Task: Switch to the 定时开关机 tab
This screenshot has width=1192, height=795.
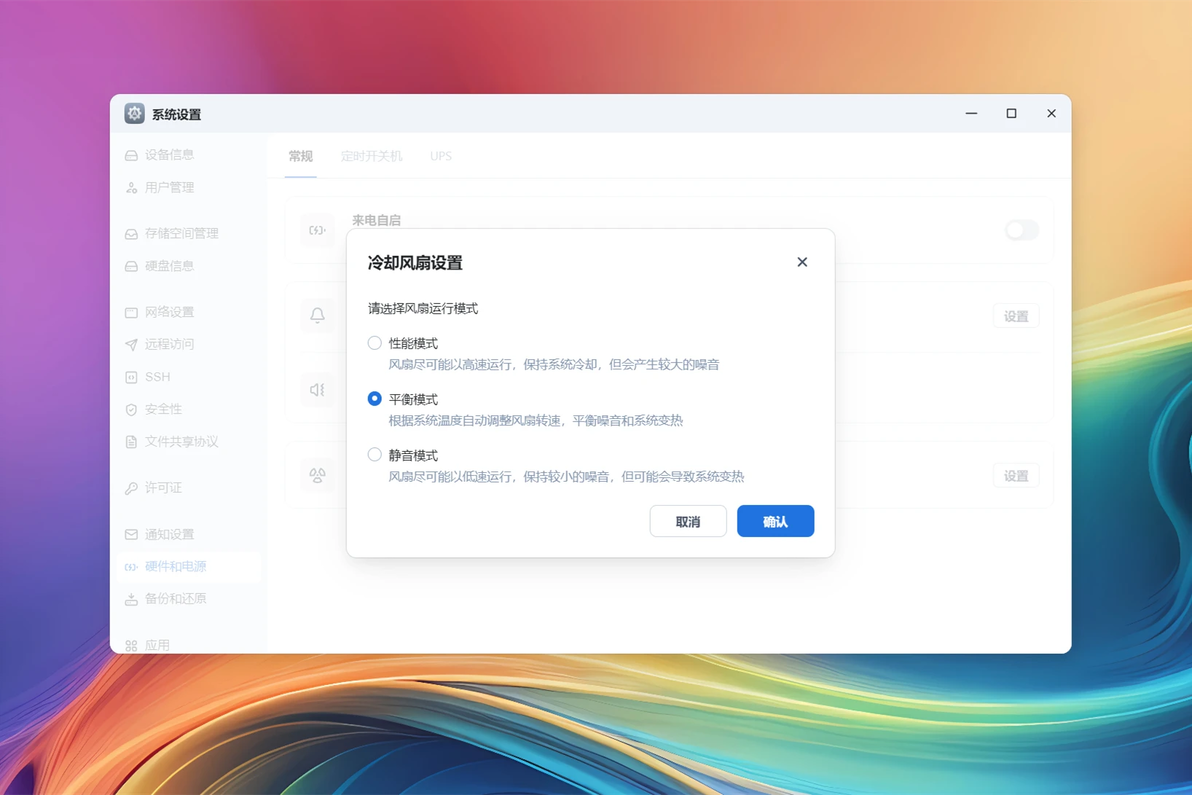Action: tap(372, 156)
